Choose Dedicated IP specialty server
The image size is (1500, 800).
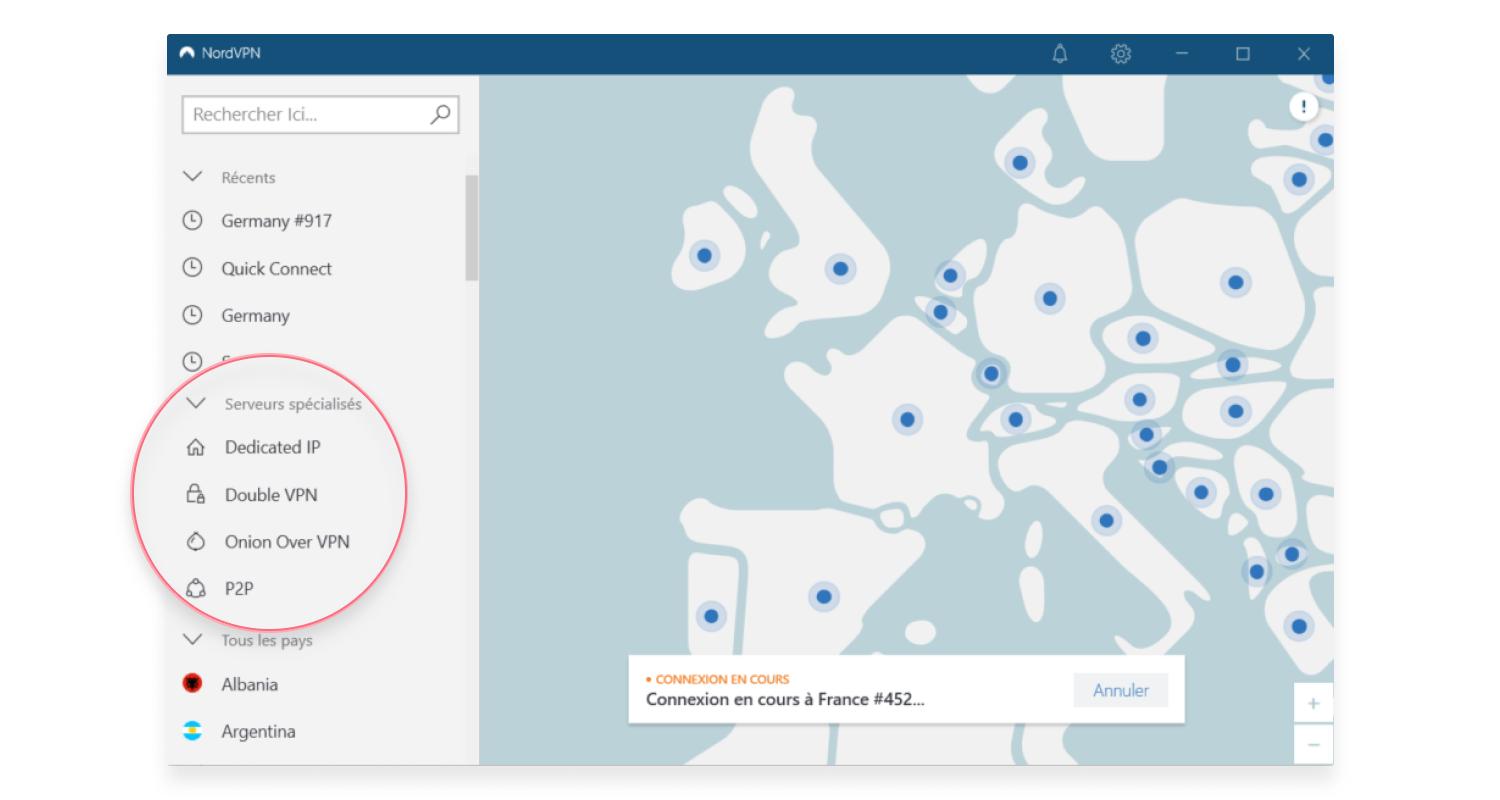[273, 448]
